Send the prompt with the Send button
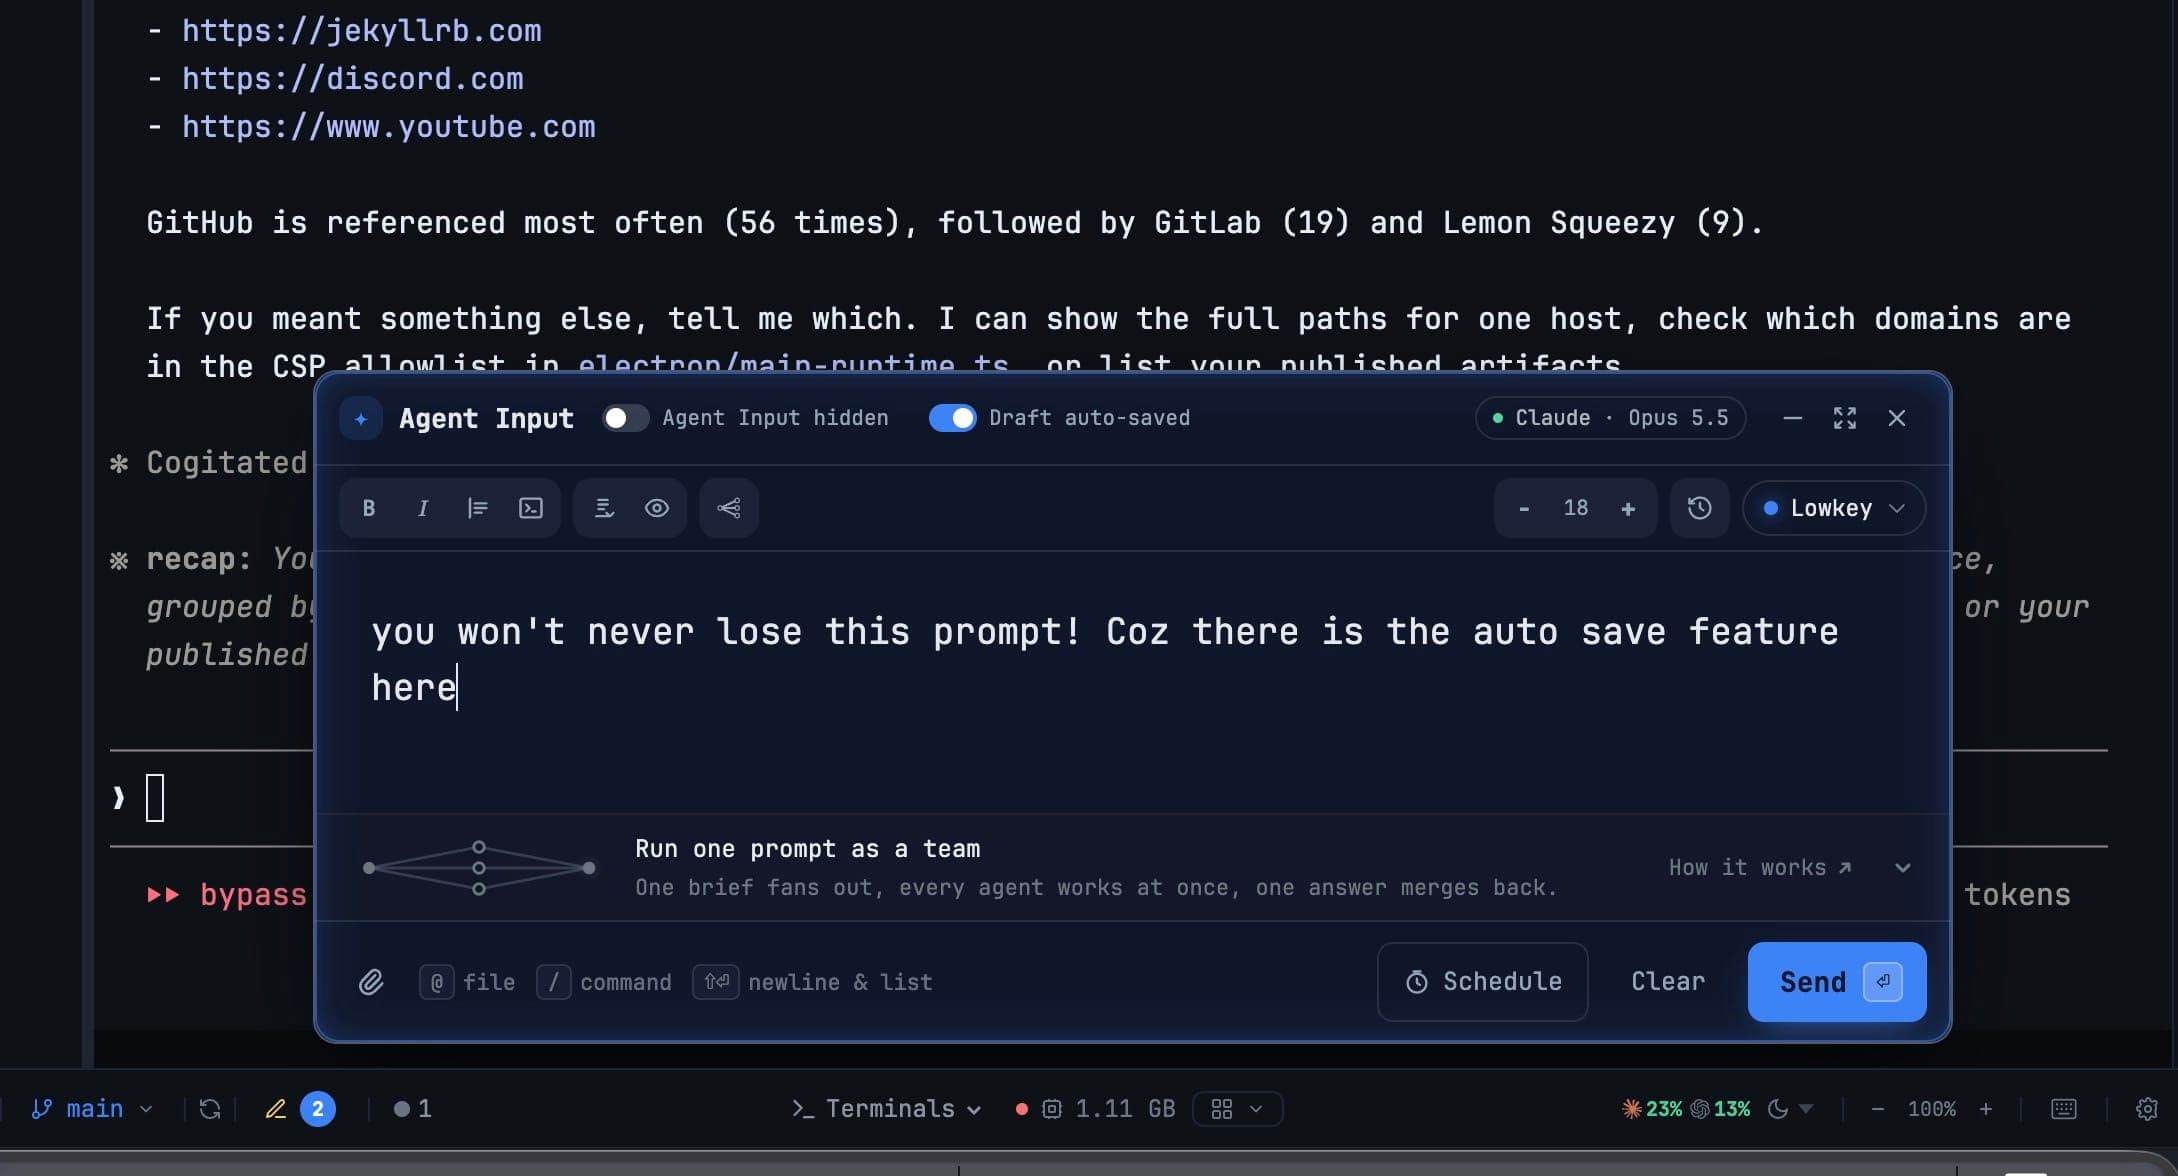 1836,982
